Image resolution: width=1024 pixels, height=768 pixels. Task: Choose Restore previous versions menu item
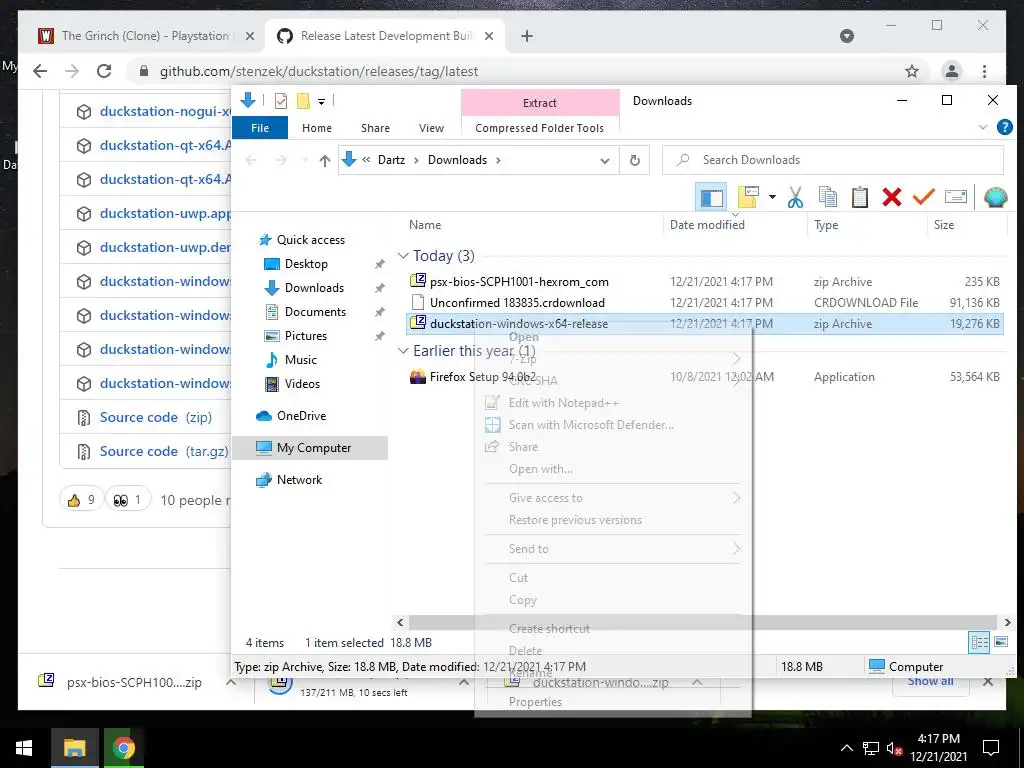click(575, 520)
